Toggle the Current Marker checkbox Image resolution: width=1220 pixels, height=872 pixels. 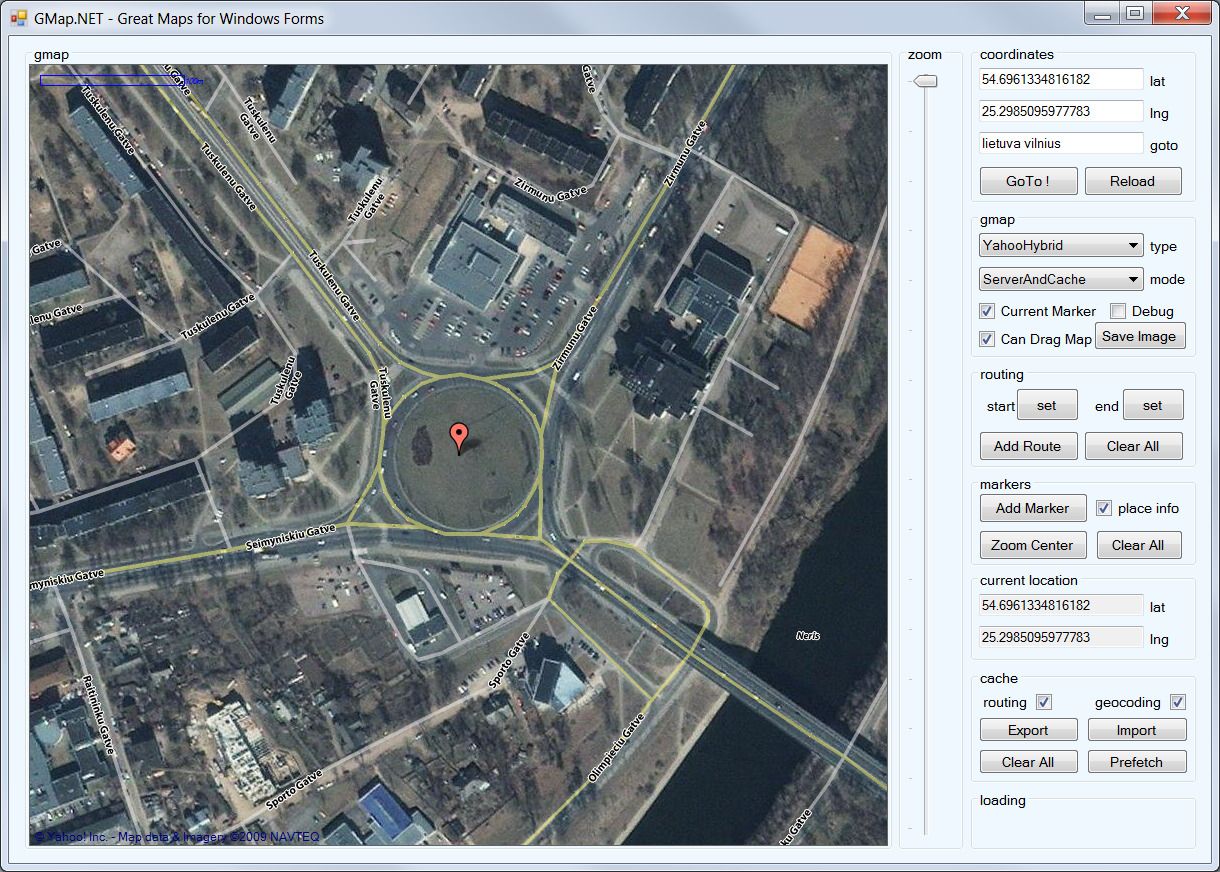click(x=987, y=311)
